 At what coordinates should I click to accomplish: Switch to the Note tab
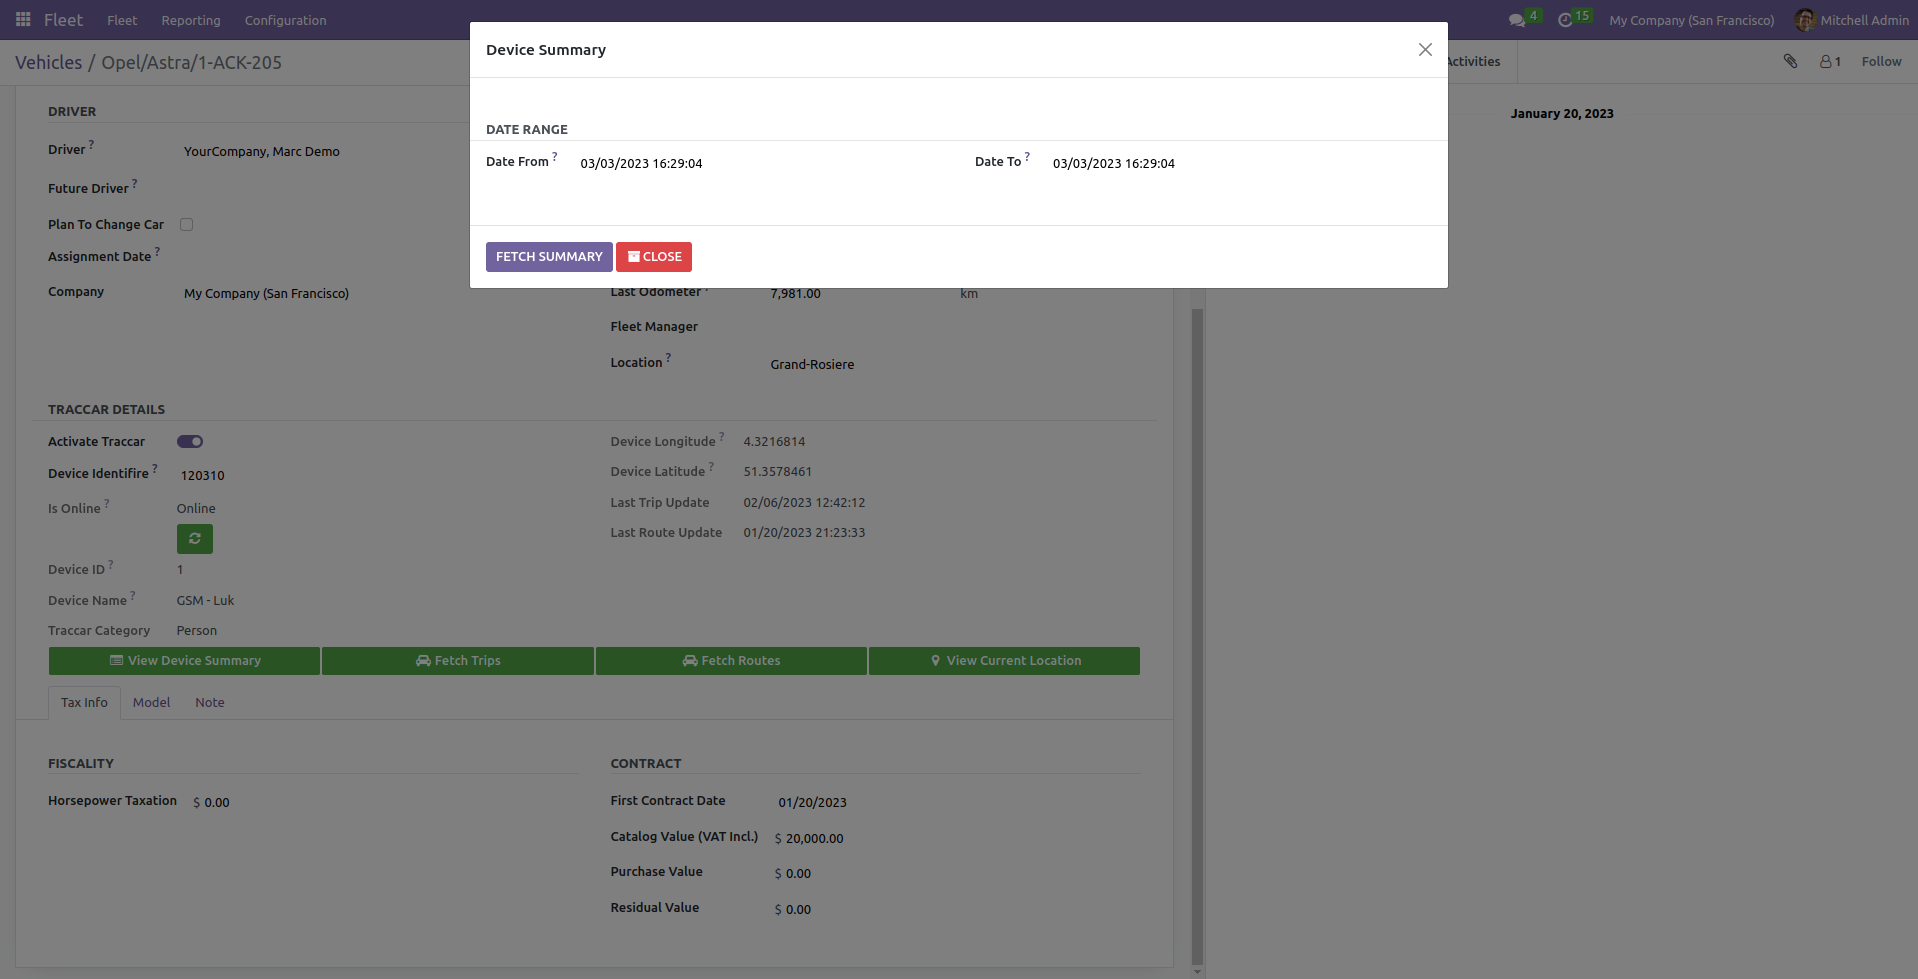point(209,703)
